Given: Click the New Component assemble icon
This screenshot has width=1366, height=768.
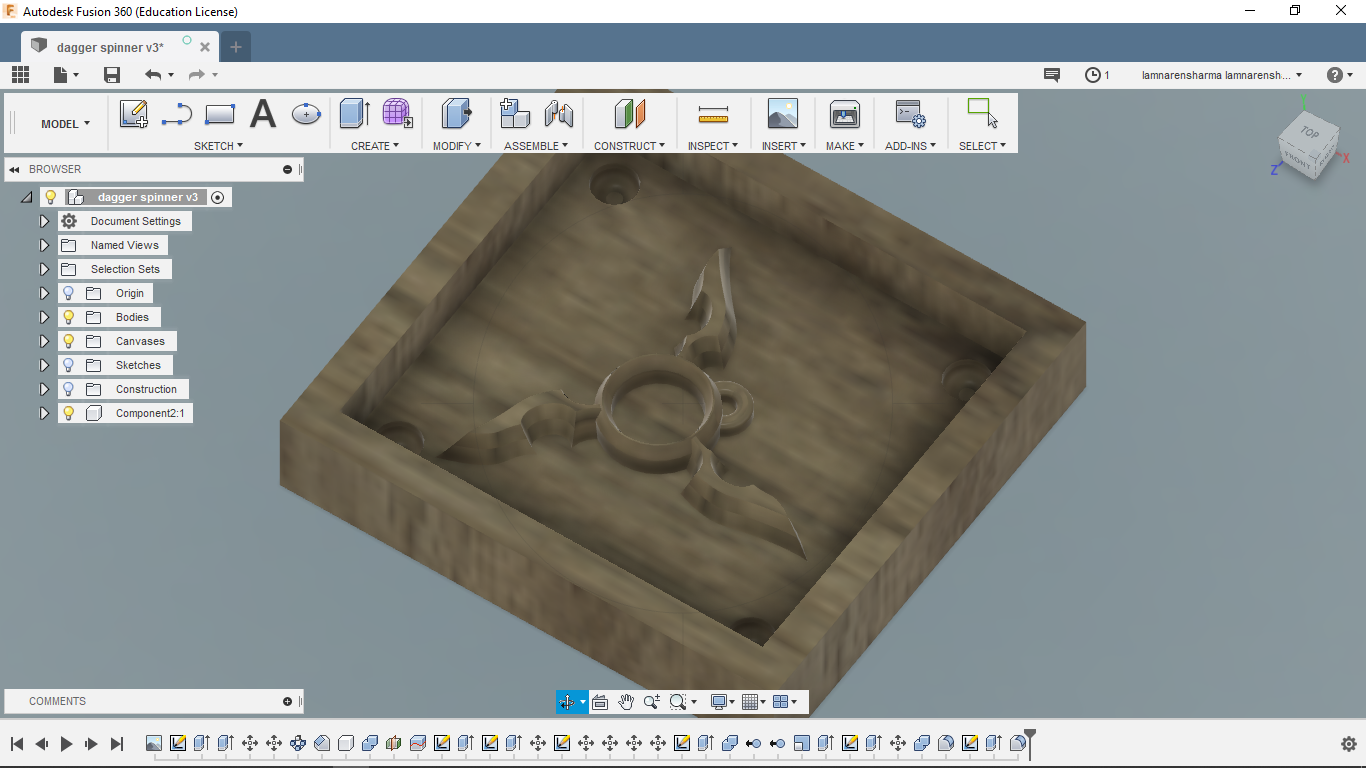Looking at the screenshot, I should (x=514, y=114).
